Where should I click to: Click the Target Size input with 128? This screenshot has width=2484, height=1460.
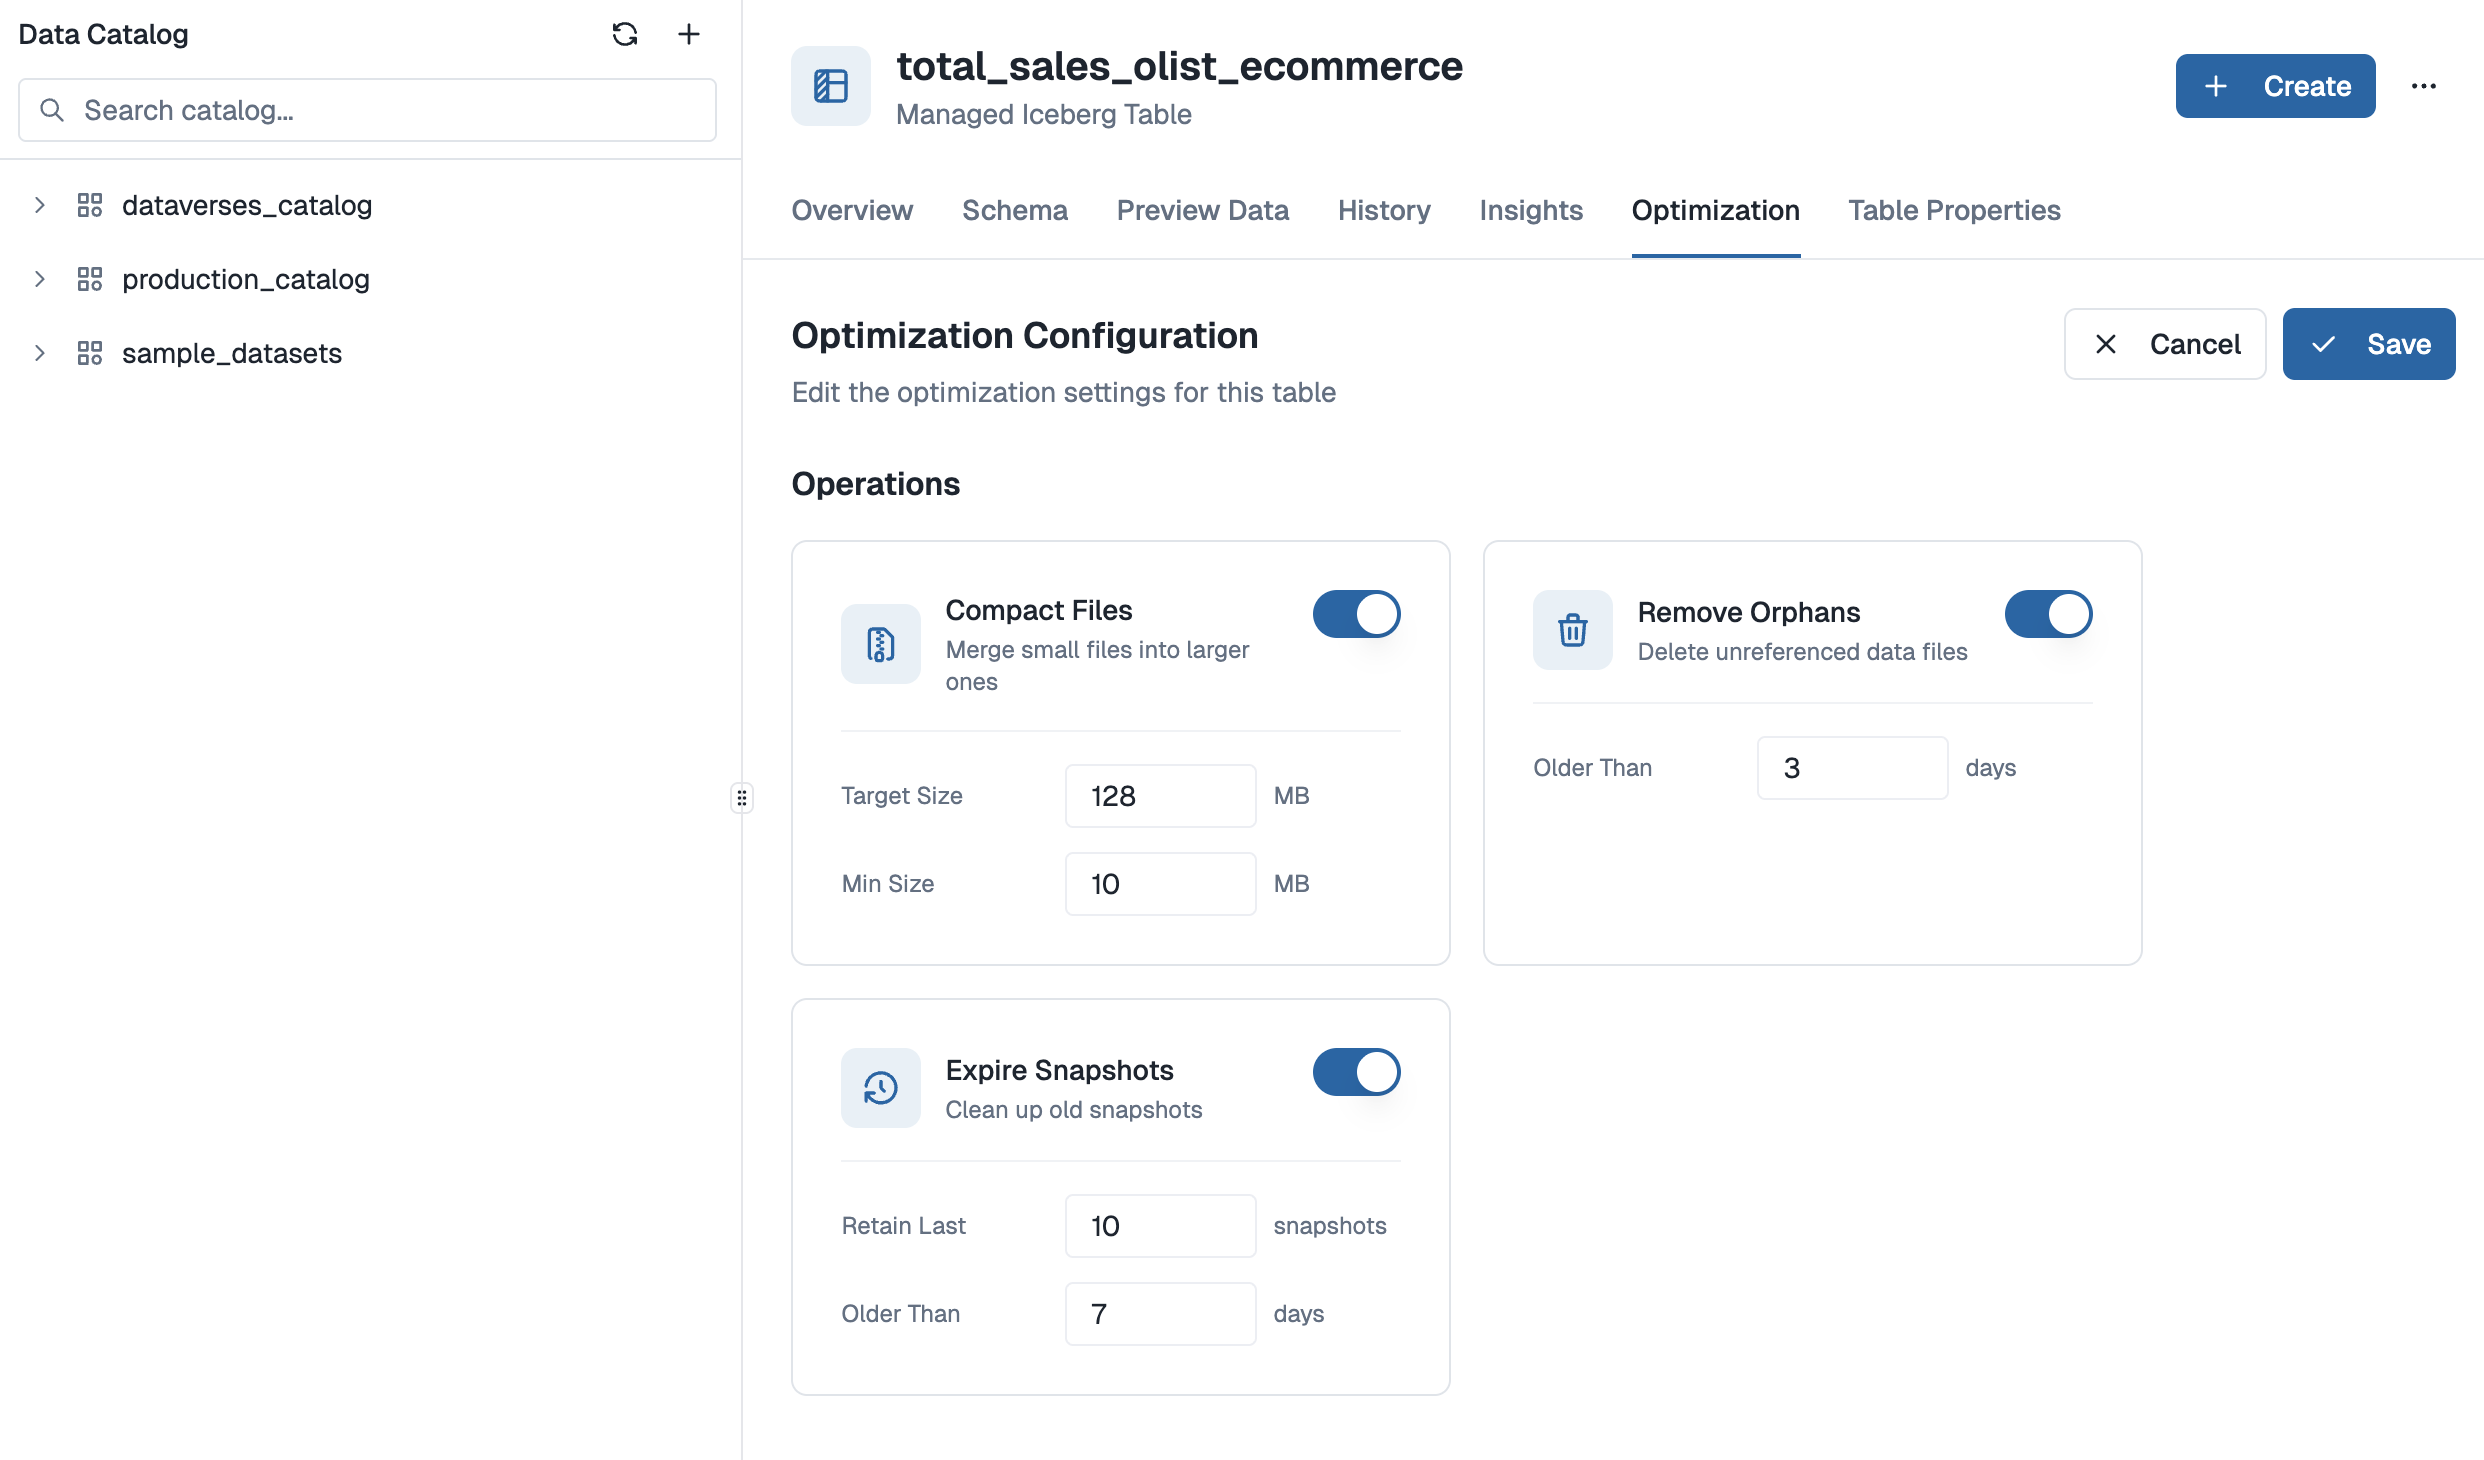pos(1161,796)
